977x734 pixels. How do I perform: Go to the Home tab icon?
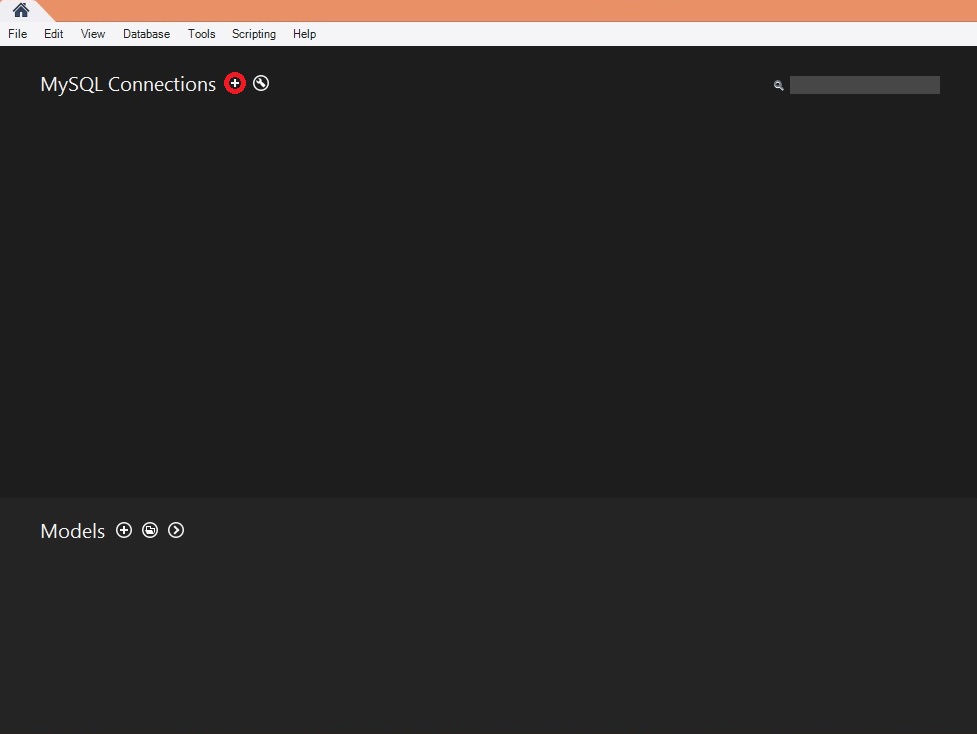click(21, 10)
